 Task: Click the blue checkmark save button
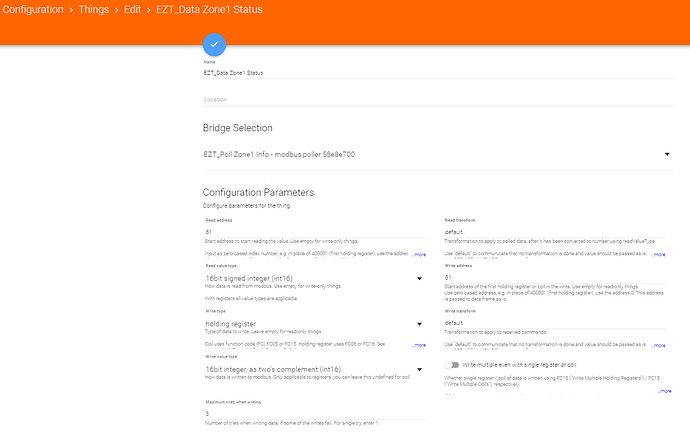215,45
